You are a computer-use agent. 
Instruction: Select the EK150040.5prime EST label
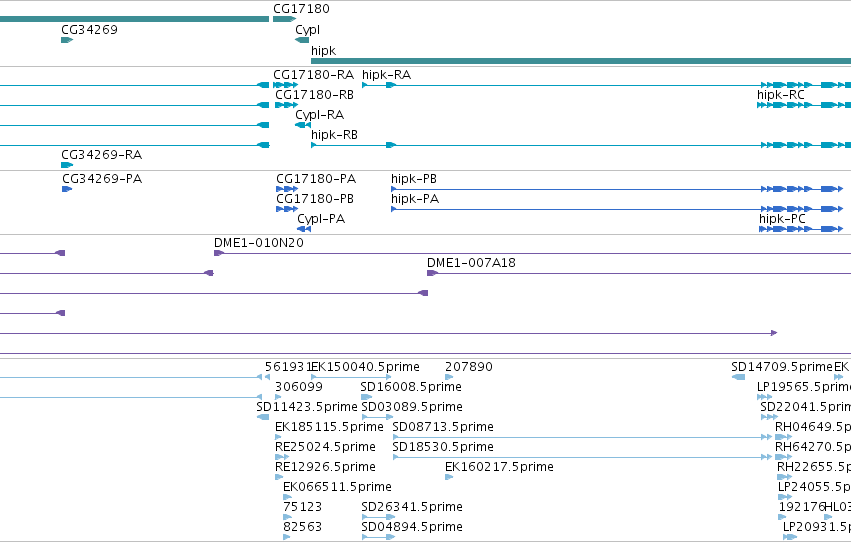pos(365,367)
